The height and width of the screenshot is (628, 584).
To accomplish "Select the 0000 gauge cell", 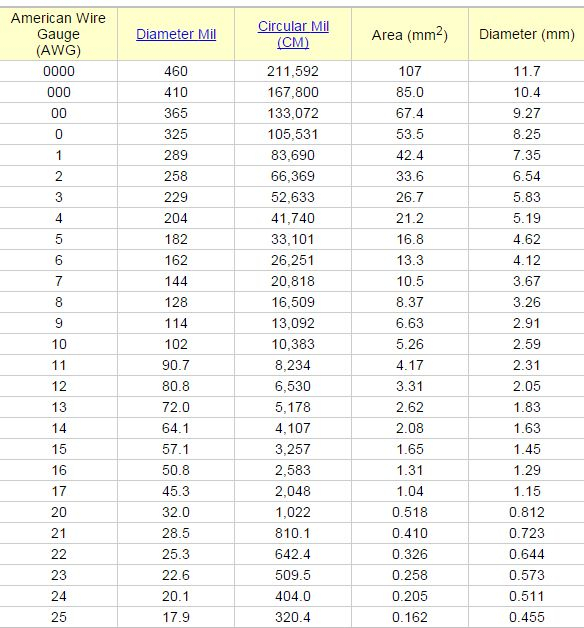I will click(58, 72).
